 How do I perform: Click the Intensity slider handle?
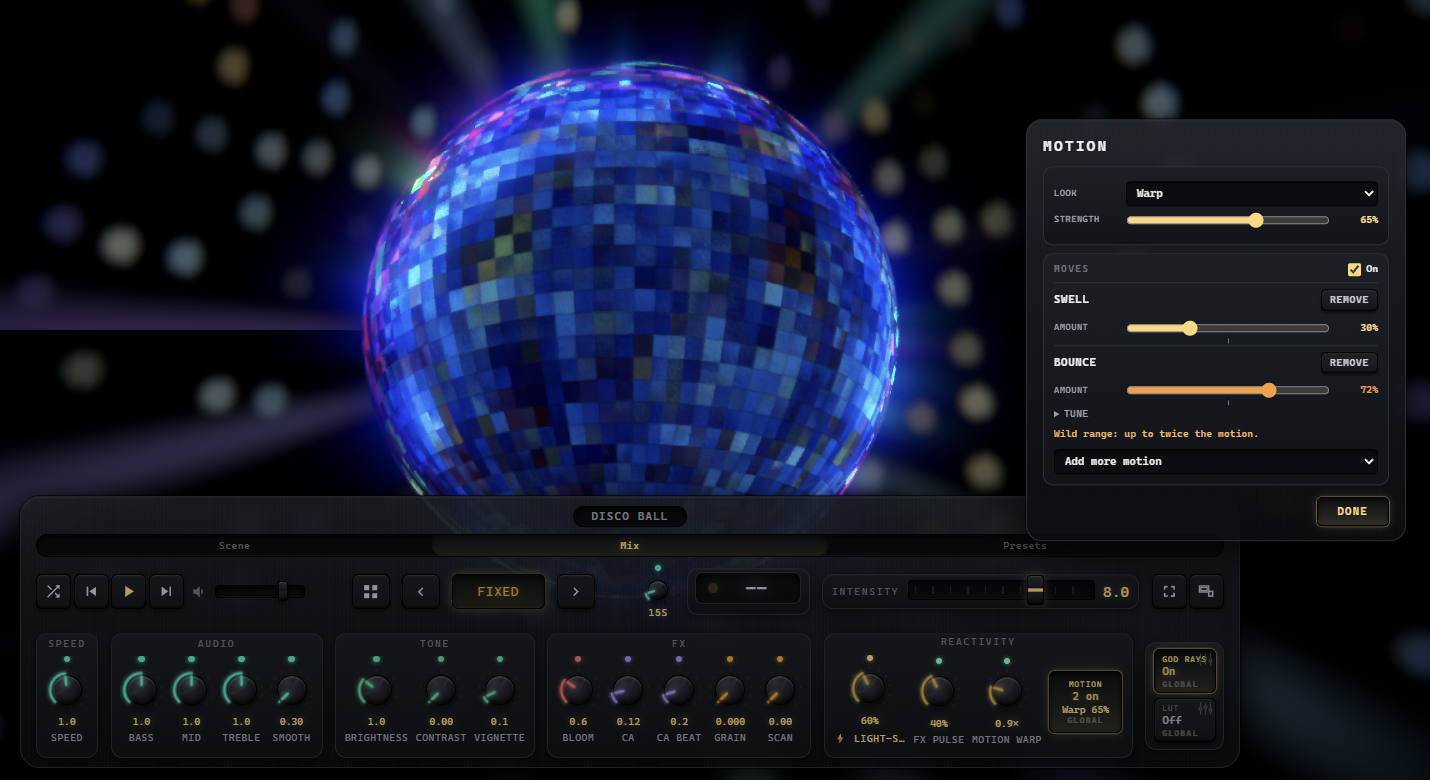point(1035,590)
